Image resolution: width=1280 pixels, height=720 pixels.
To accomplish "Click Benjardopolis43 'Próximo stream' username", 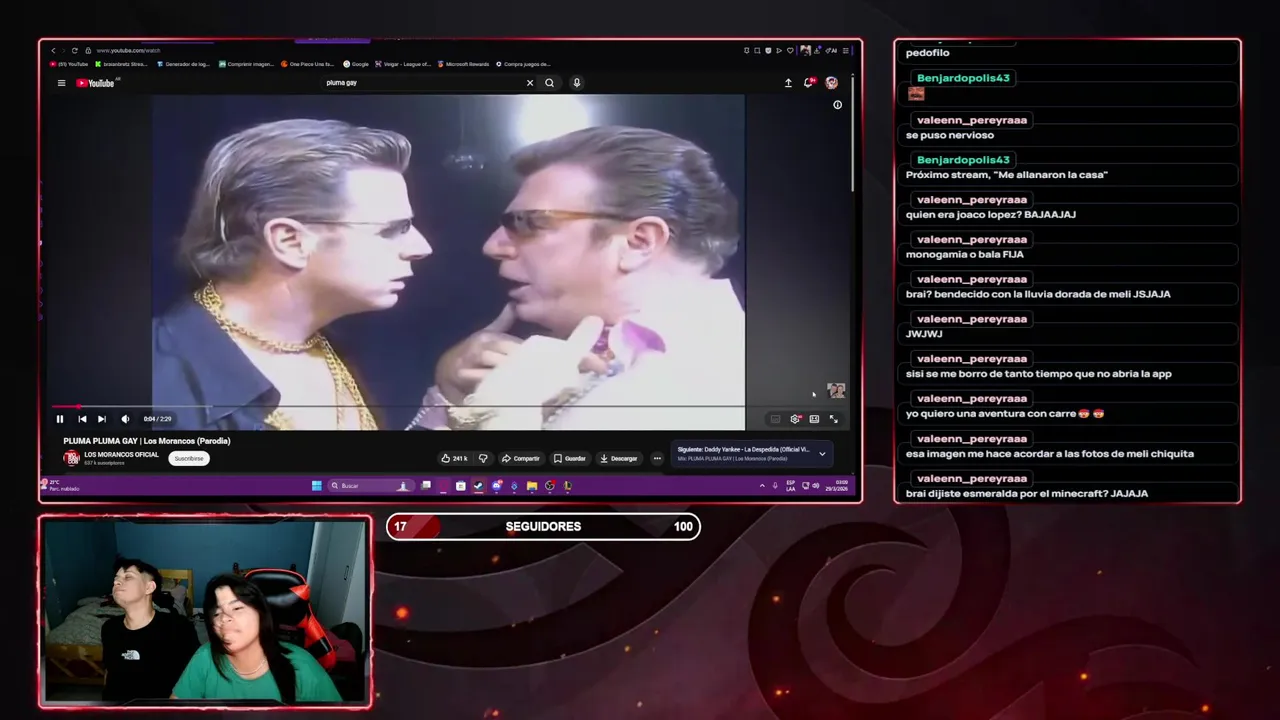I will pos(963,160).
